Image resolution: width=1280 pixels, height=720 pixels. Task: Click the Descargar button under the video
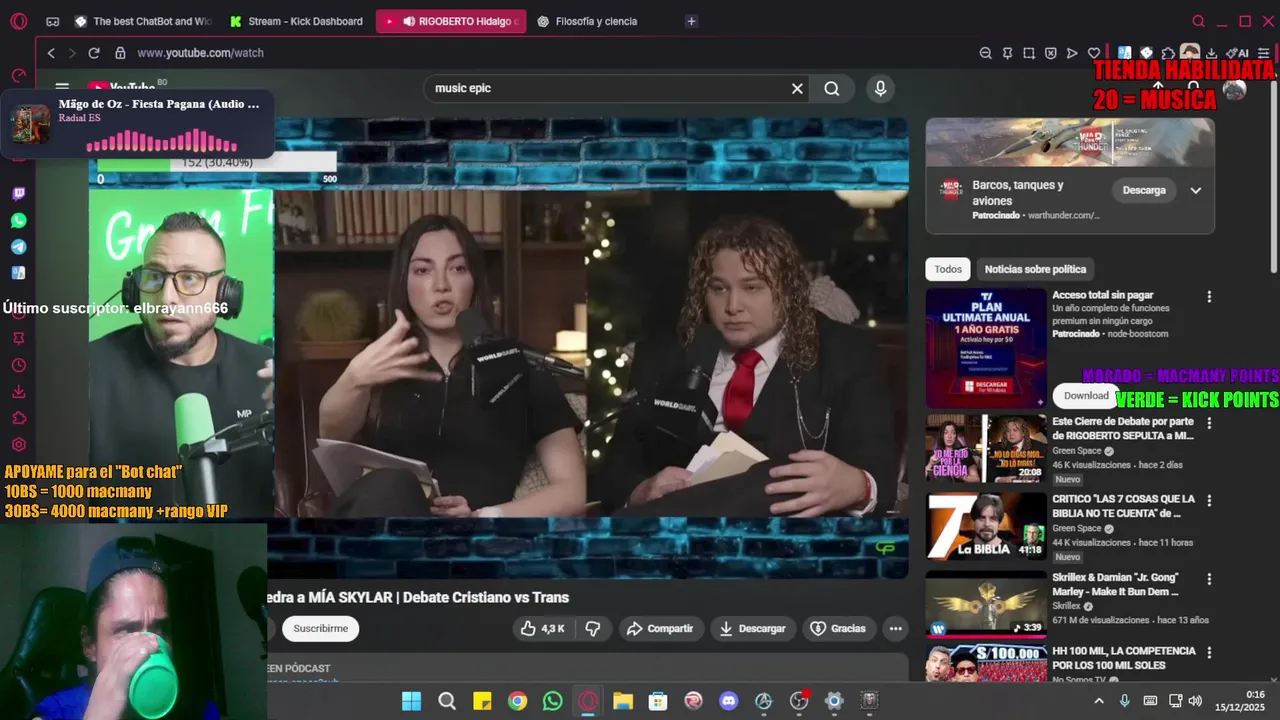[753, 629]
